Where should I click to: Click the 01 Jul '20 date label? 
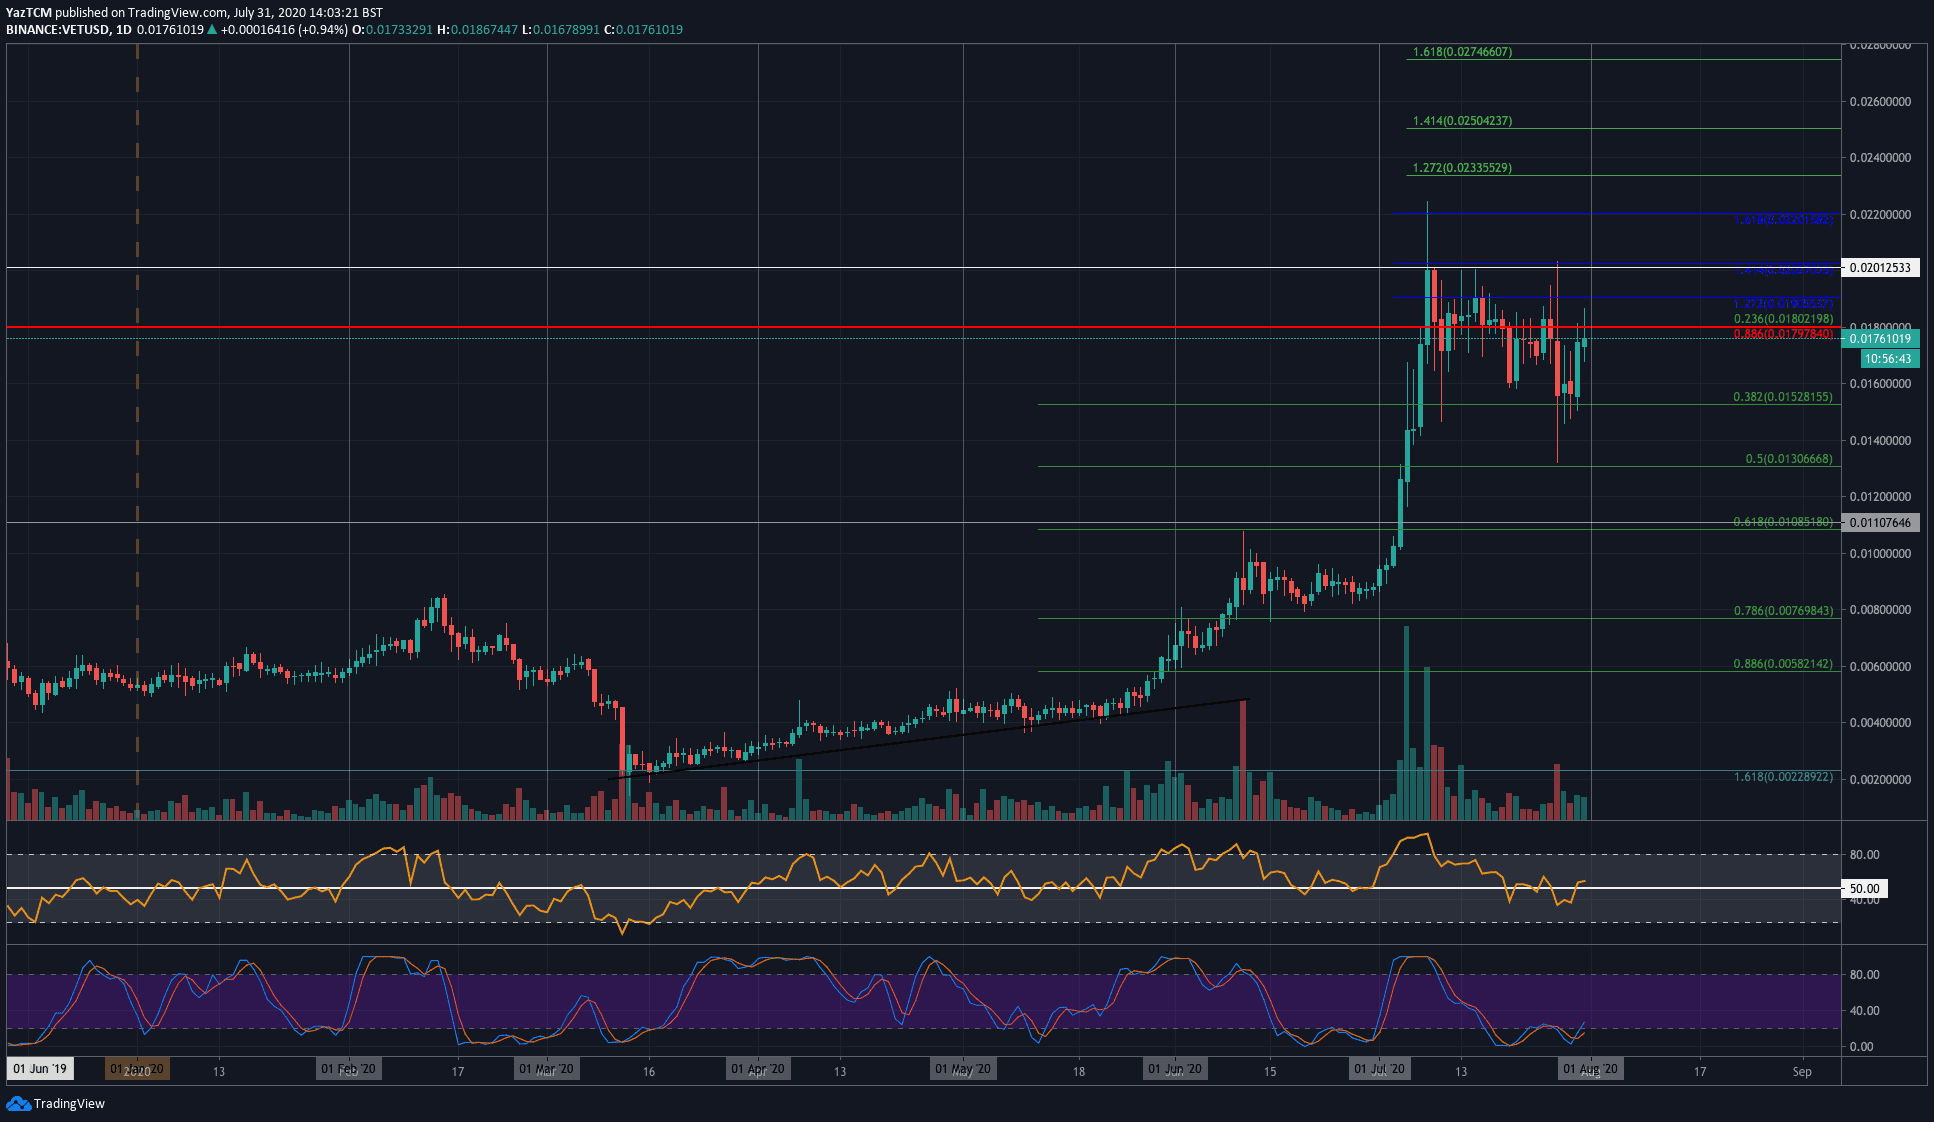pos(1379,1069)
